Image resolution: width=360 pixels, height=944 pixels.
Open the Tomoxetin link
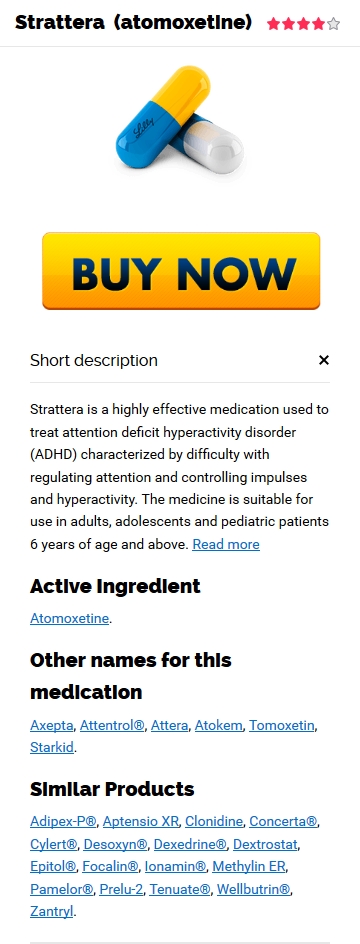click(282, 725)
